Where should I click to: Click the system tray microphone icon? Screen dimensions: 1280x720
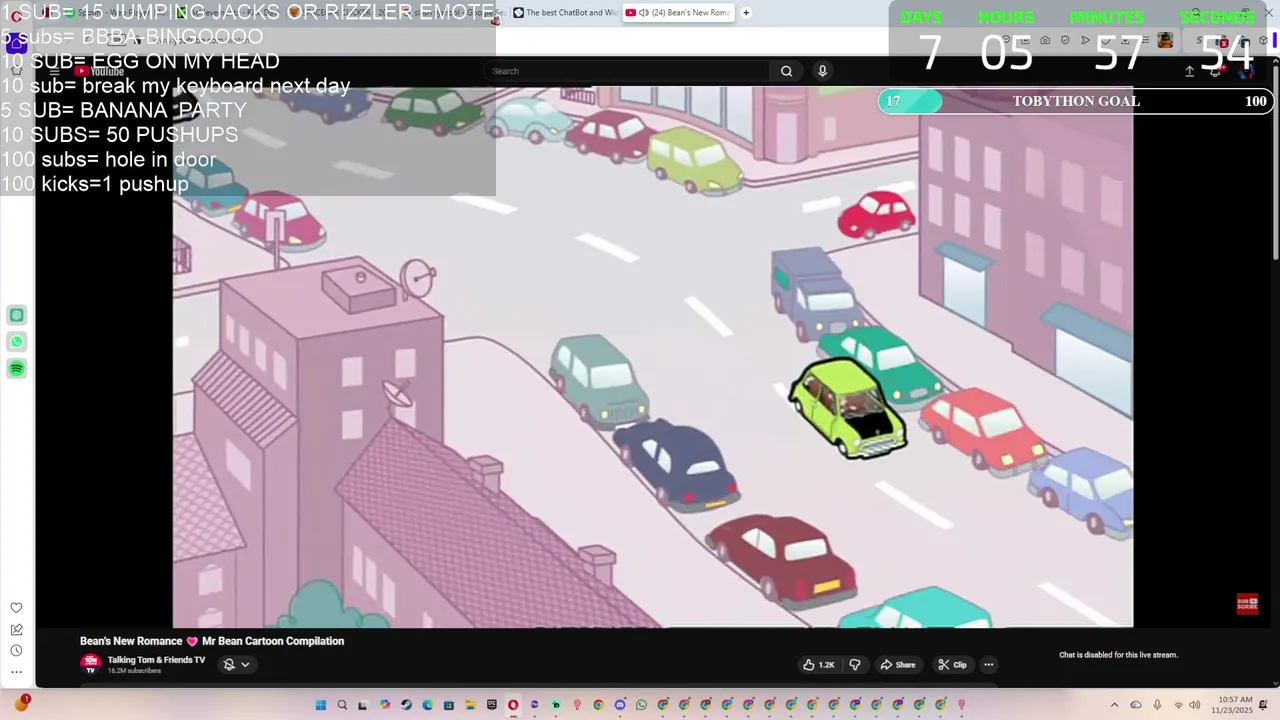[1157, 705]
